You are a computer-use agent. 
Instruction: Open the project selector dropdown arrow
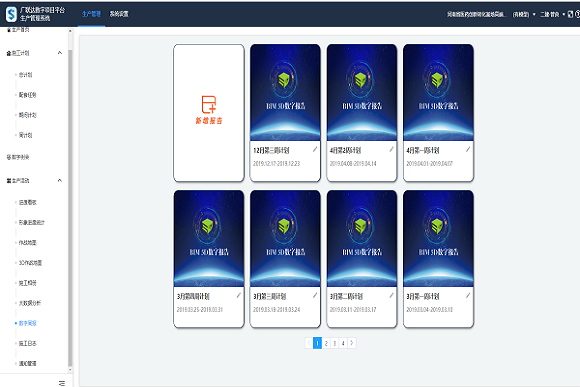point(534,14)
